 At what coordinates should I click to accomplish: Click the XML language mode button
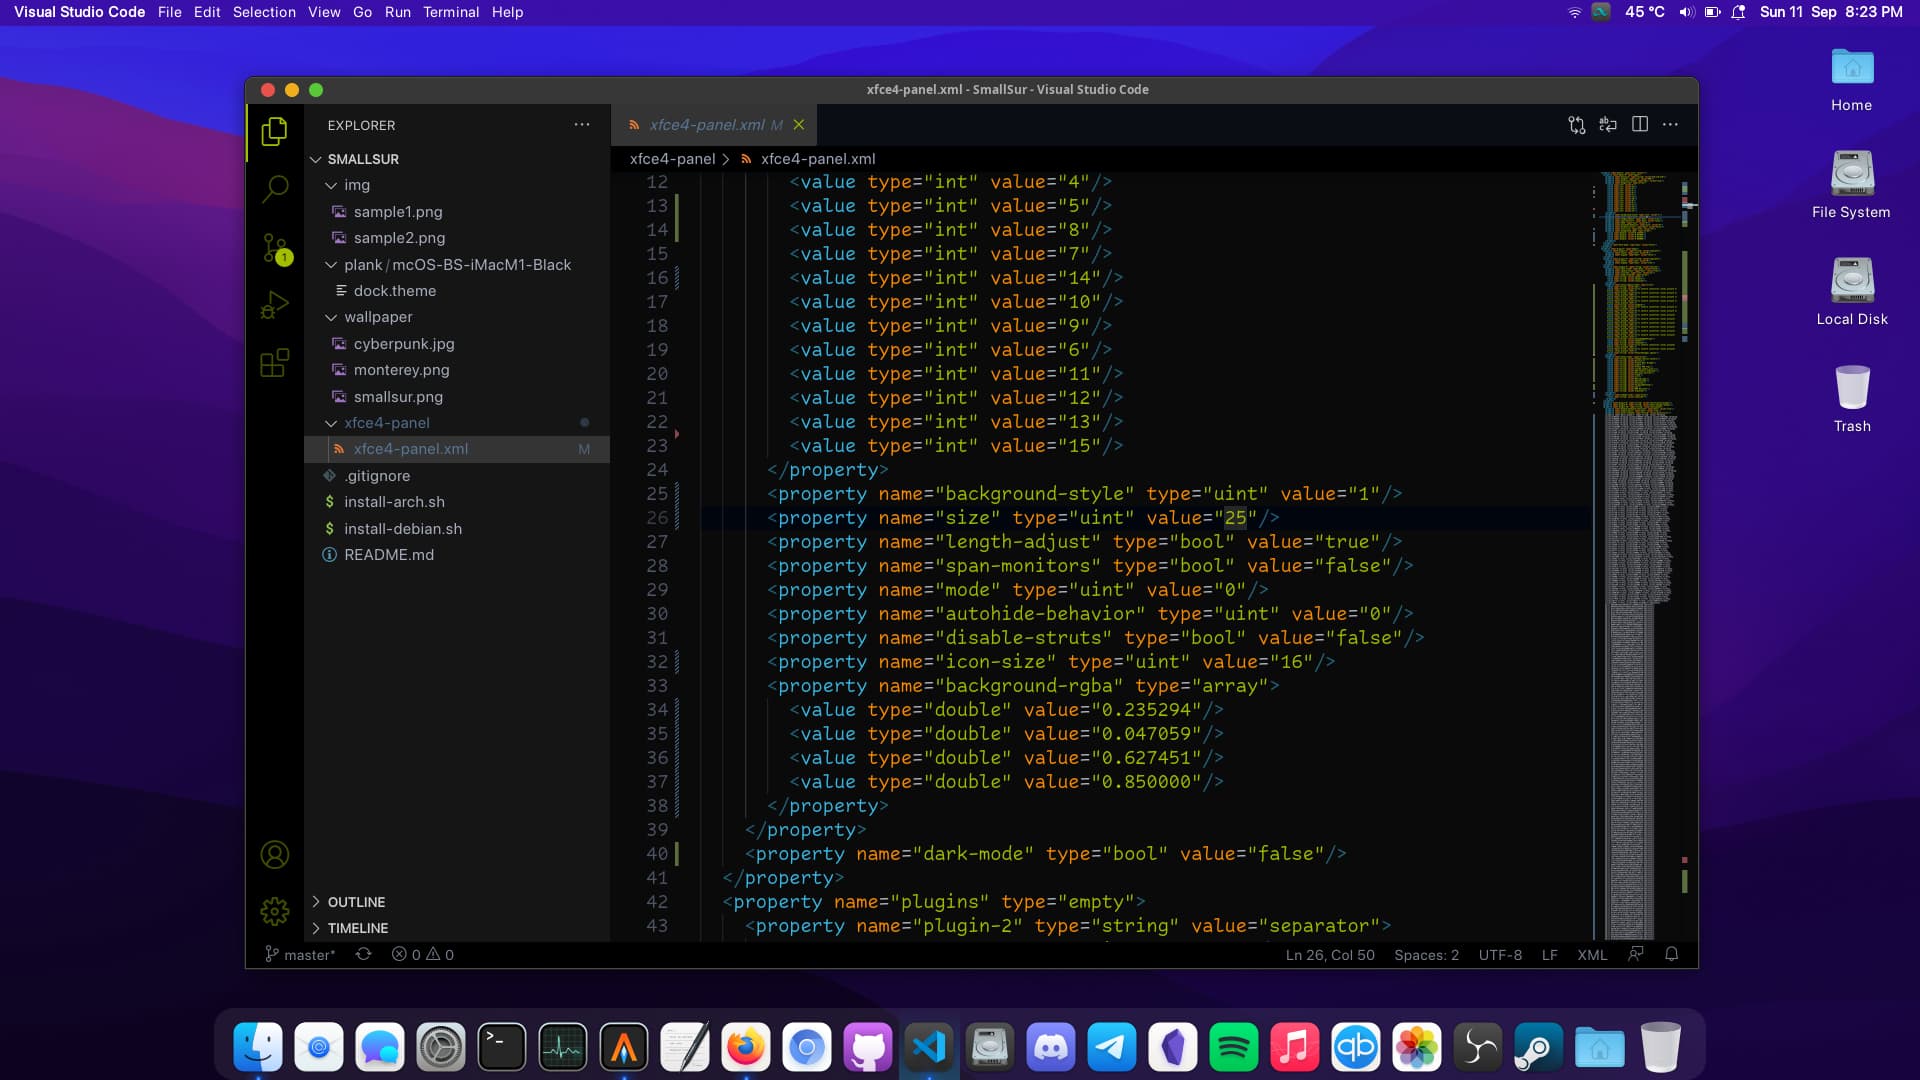(x=1592, y=955)
